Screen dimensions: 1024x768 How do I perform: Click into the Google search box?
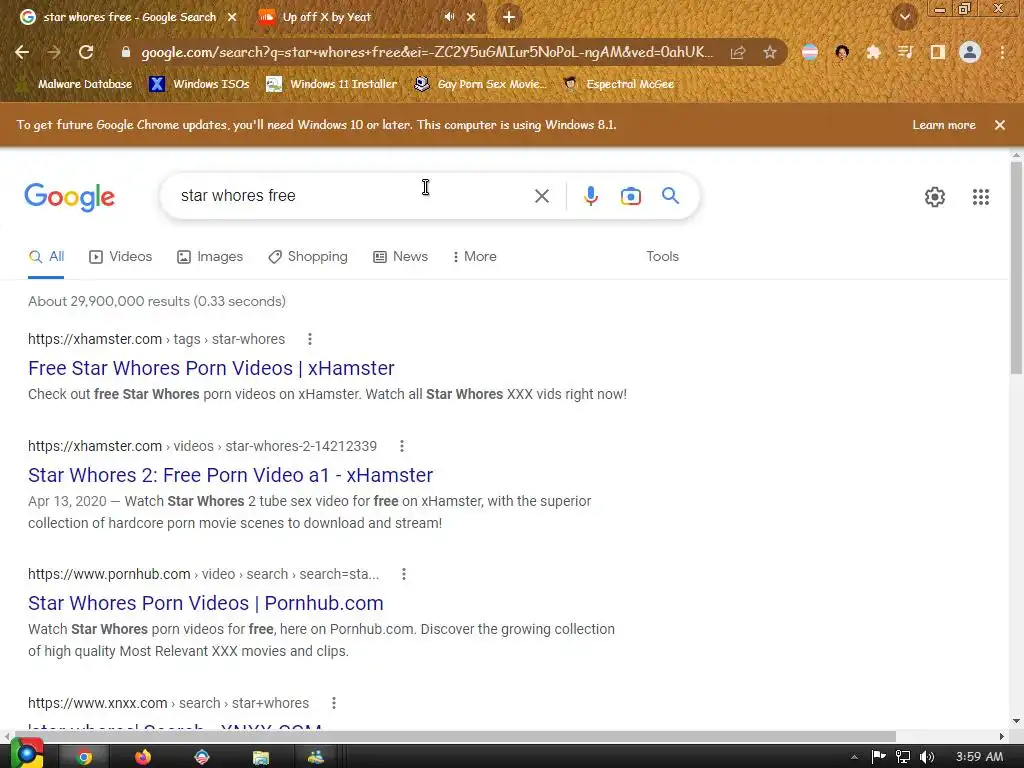coord(353,195)
